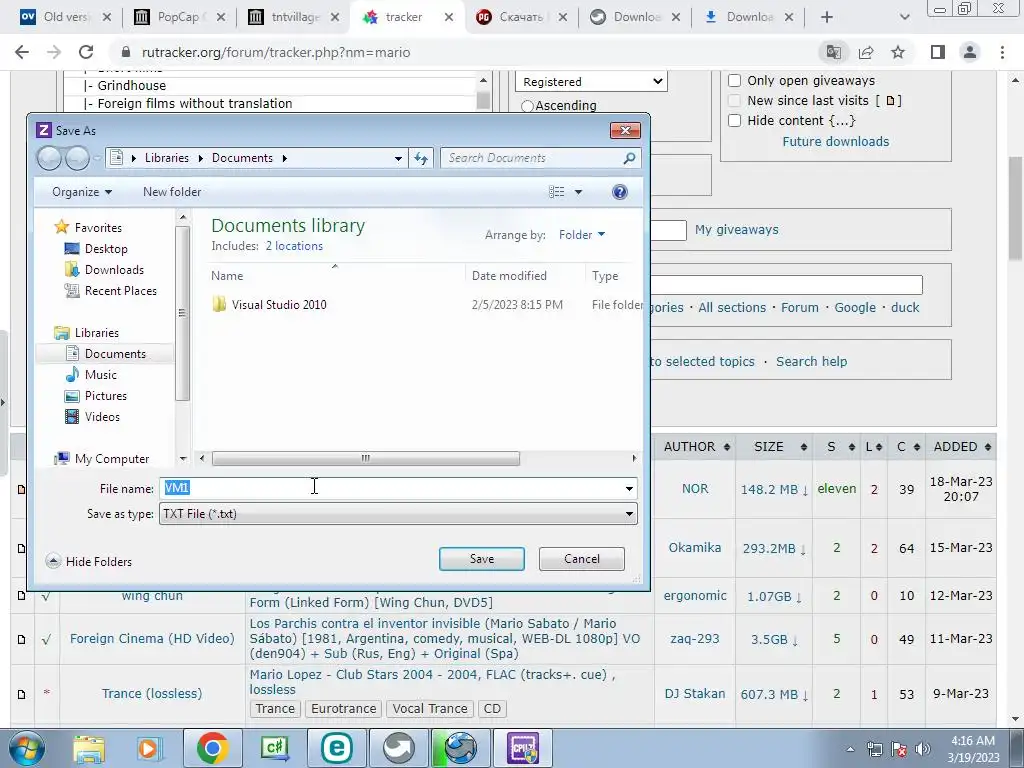Open CPU-Z icon in taskbar

[x=522, y=748]
